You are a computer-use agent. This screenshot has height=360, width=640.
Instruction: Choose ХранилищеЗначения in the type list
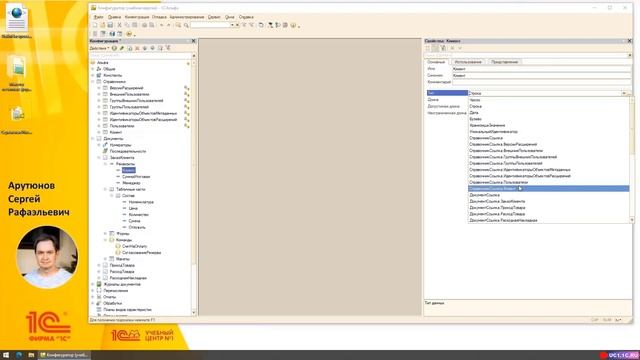coord(549,125)
